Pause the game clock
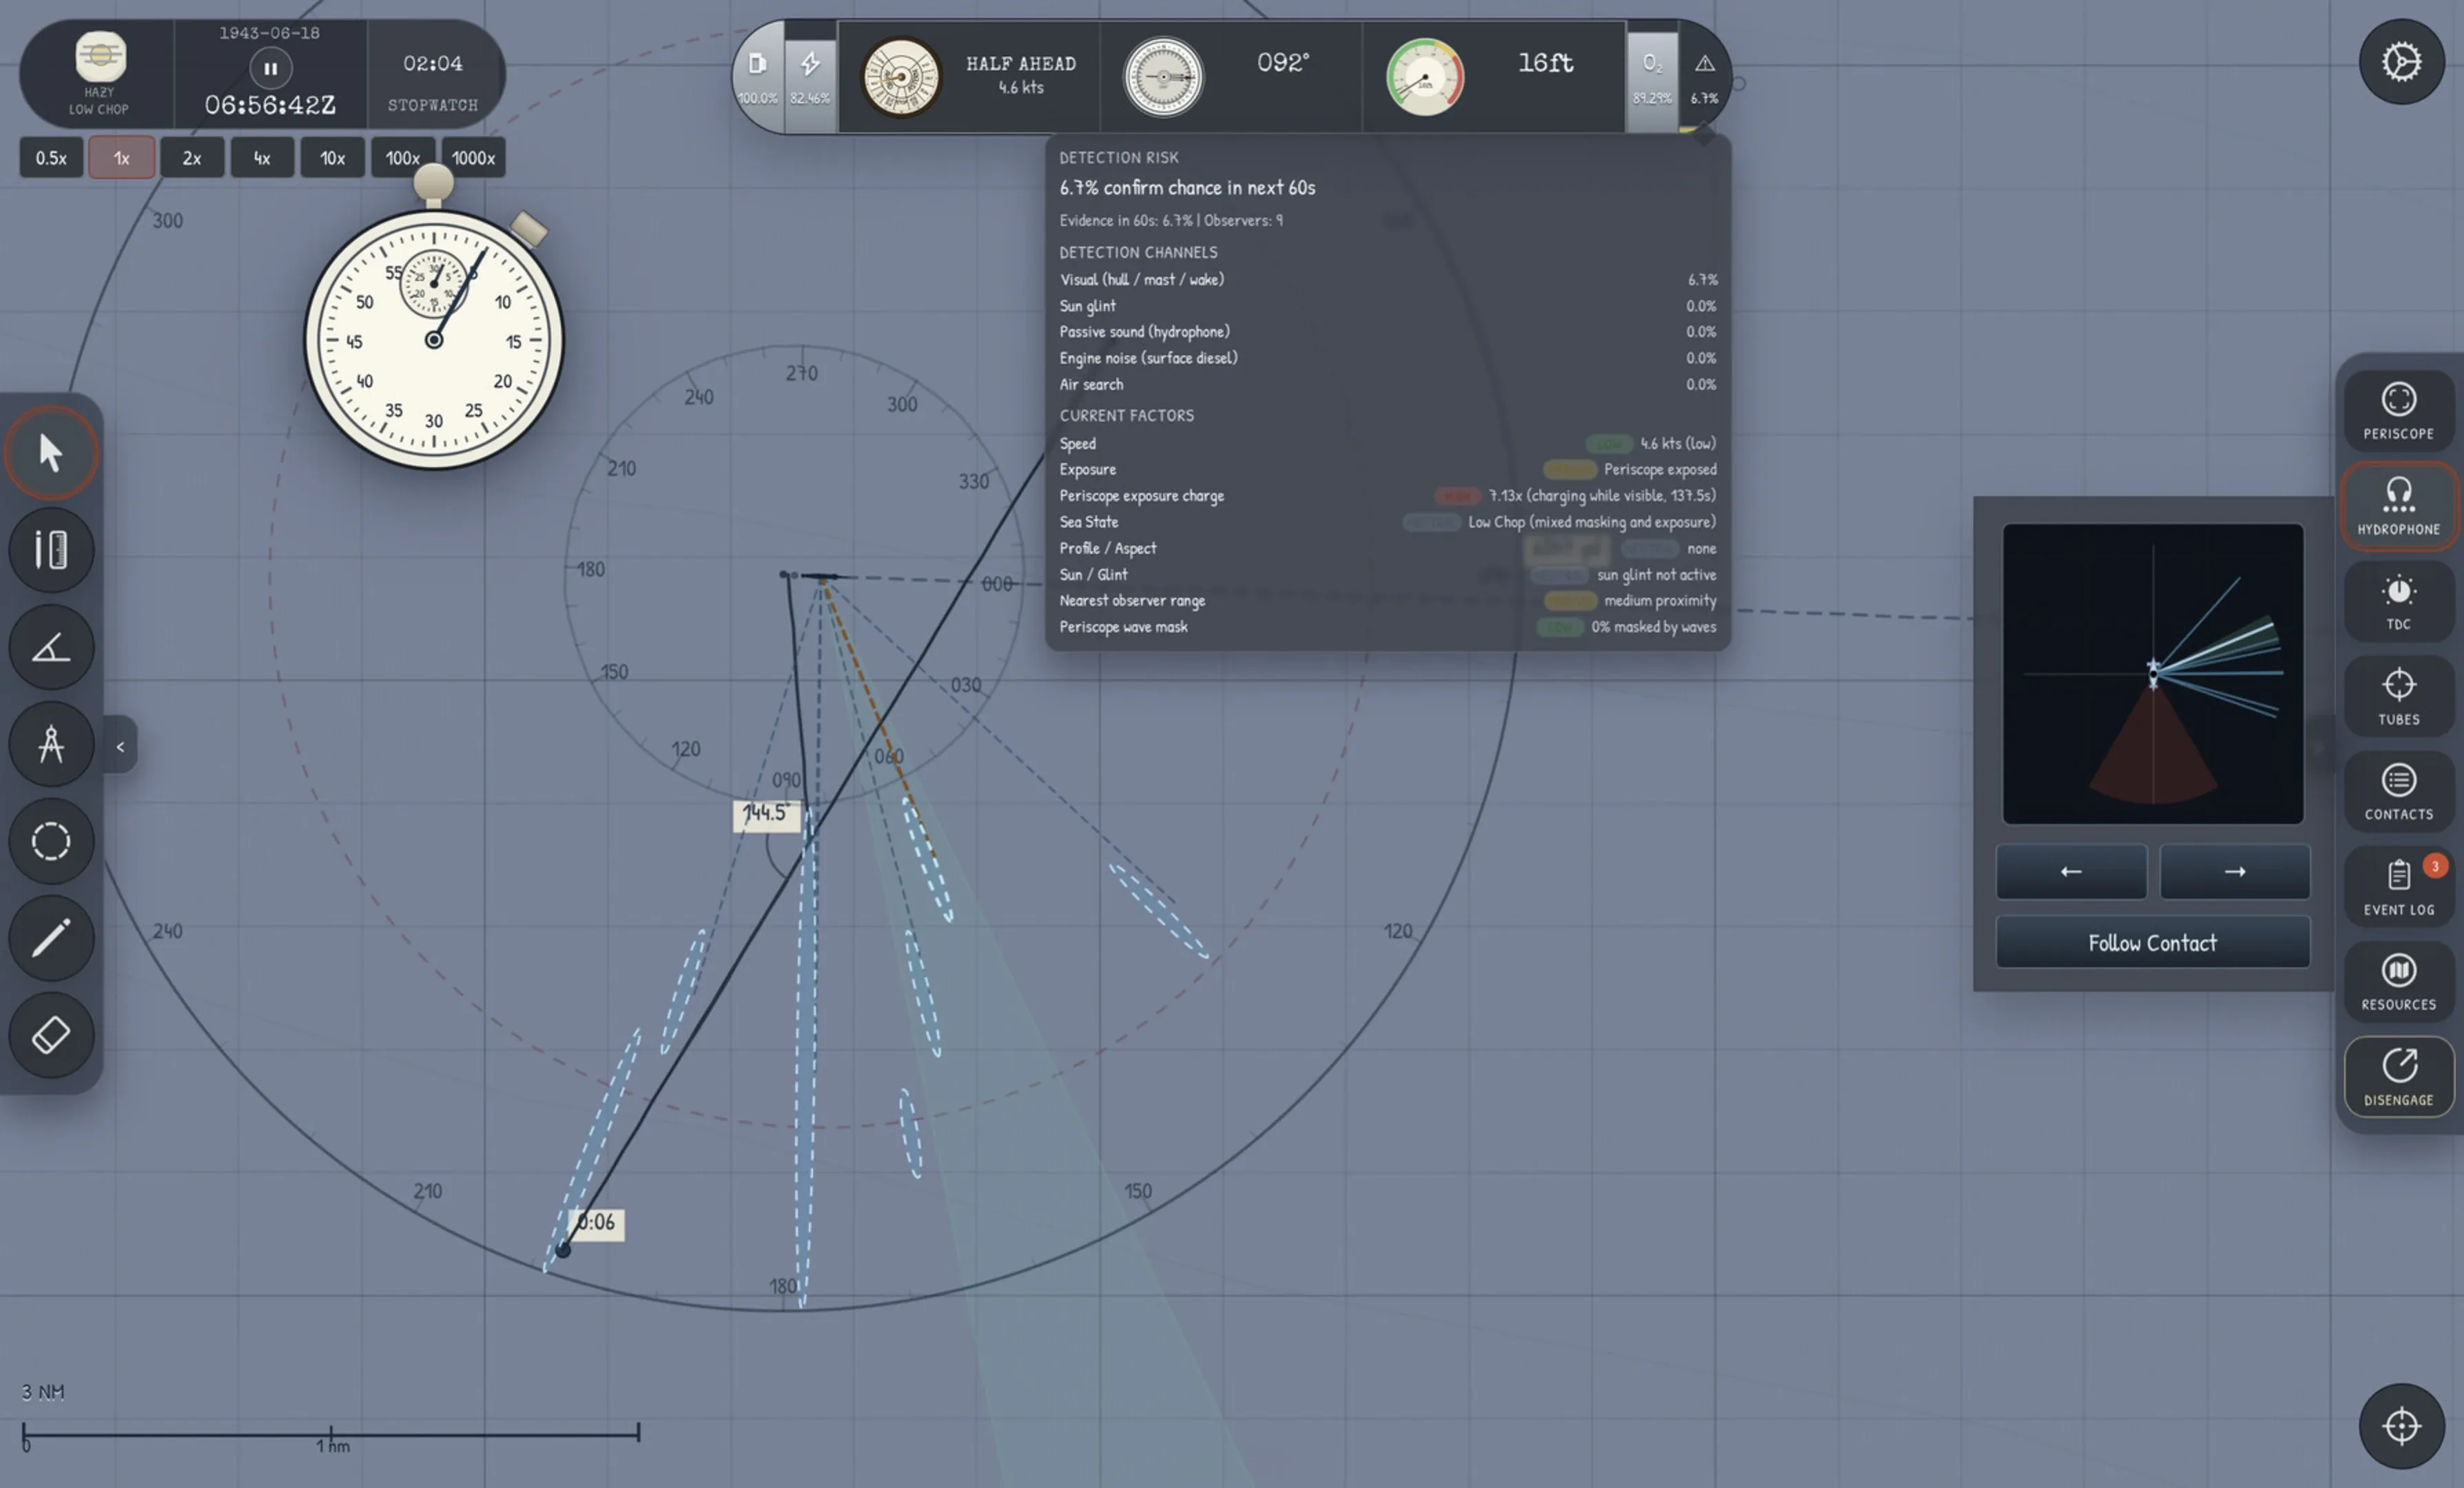Image resolution: width=2464 pixels, height=1488 pixels. pos(270,69)
